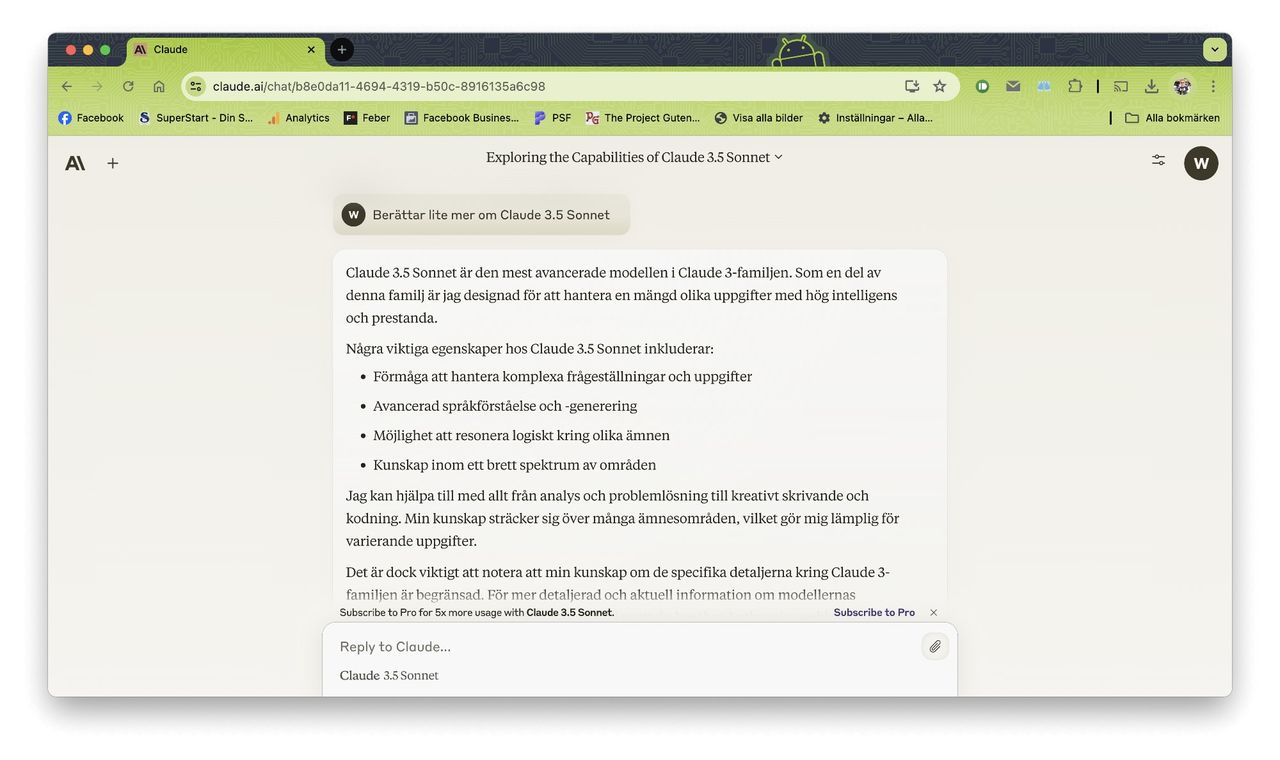The width and height of the screenshot is (1280, 760).
Task: Go to browser home page
Action: [x=159, y=86]
